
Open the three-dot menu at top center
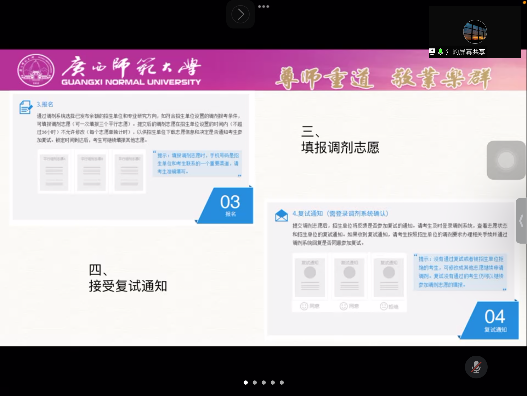click(264, 6)
